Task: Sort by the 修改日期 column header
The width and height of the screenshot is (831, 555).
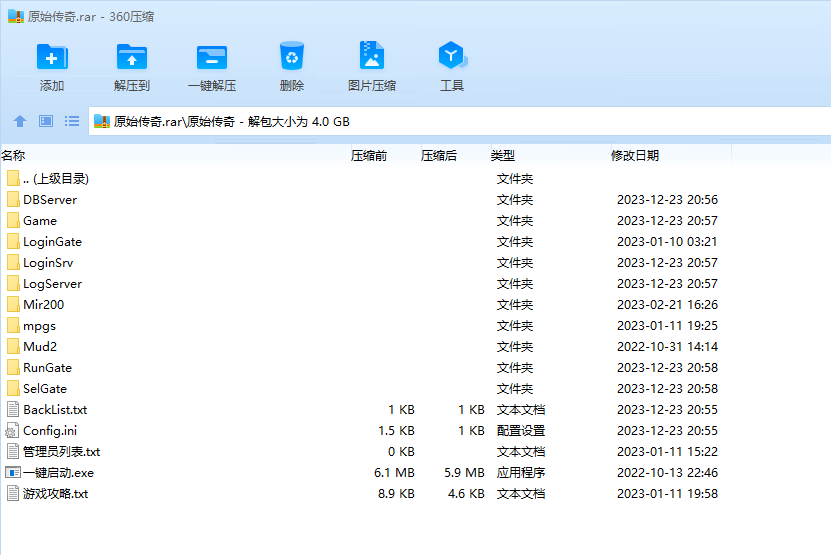Action: [671, 155]
